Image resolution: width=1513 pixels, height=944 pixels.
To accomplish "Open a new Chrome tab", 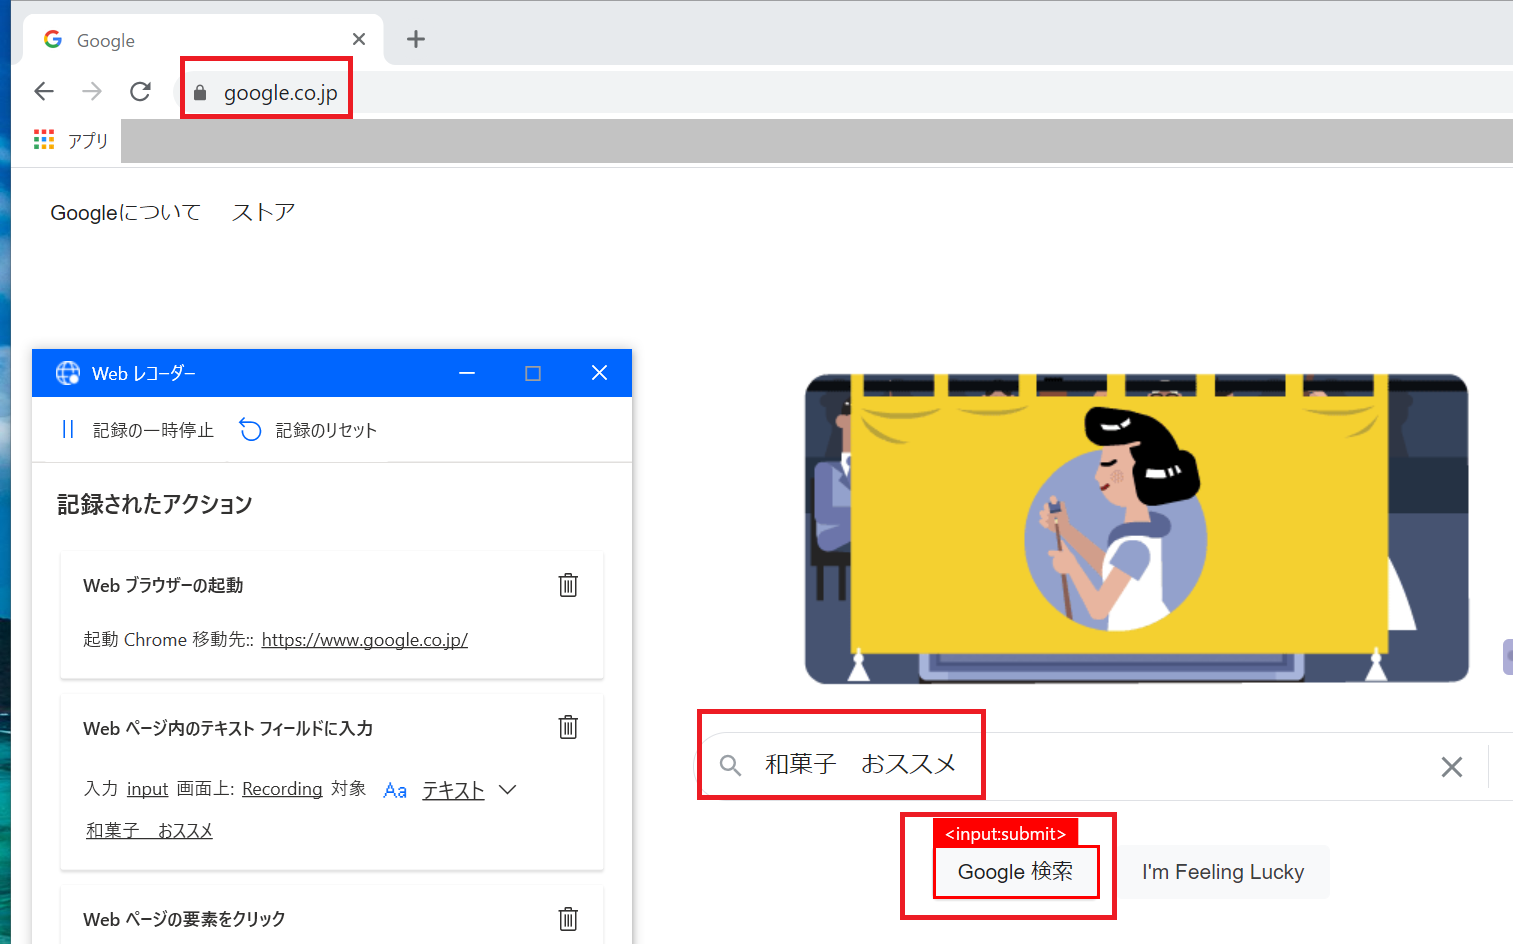I will (x=416, y=39).
